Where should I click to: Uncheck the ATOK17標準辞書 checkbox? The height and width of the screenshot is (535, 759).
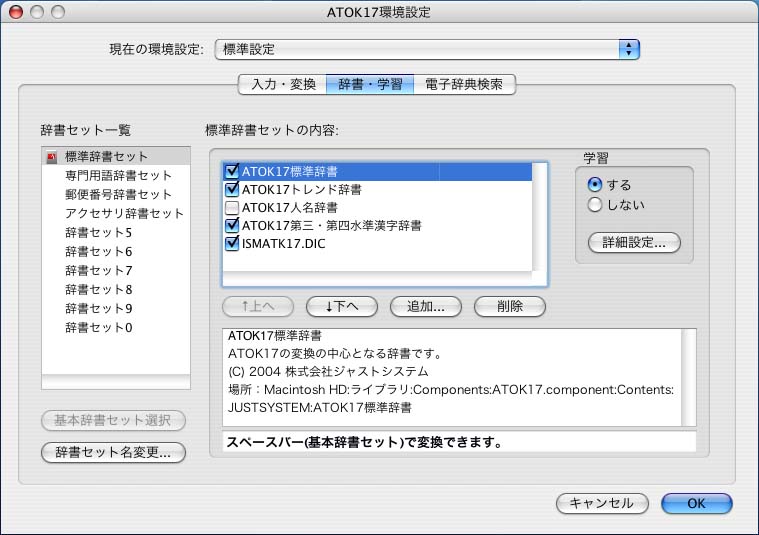point(232,171)
